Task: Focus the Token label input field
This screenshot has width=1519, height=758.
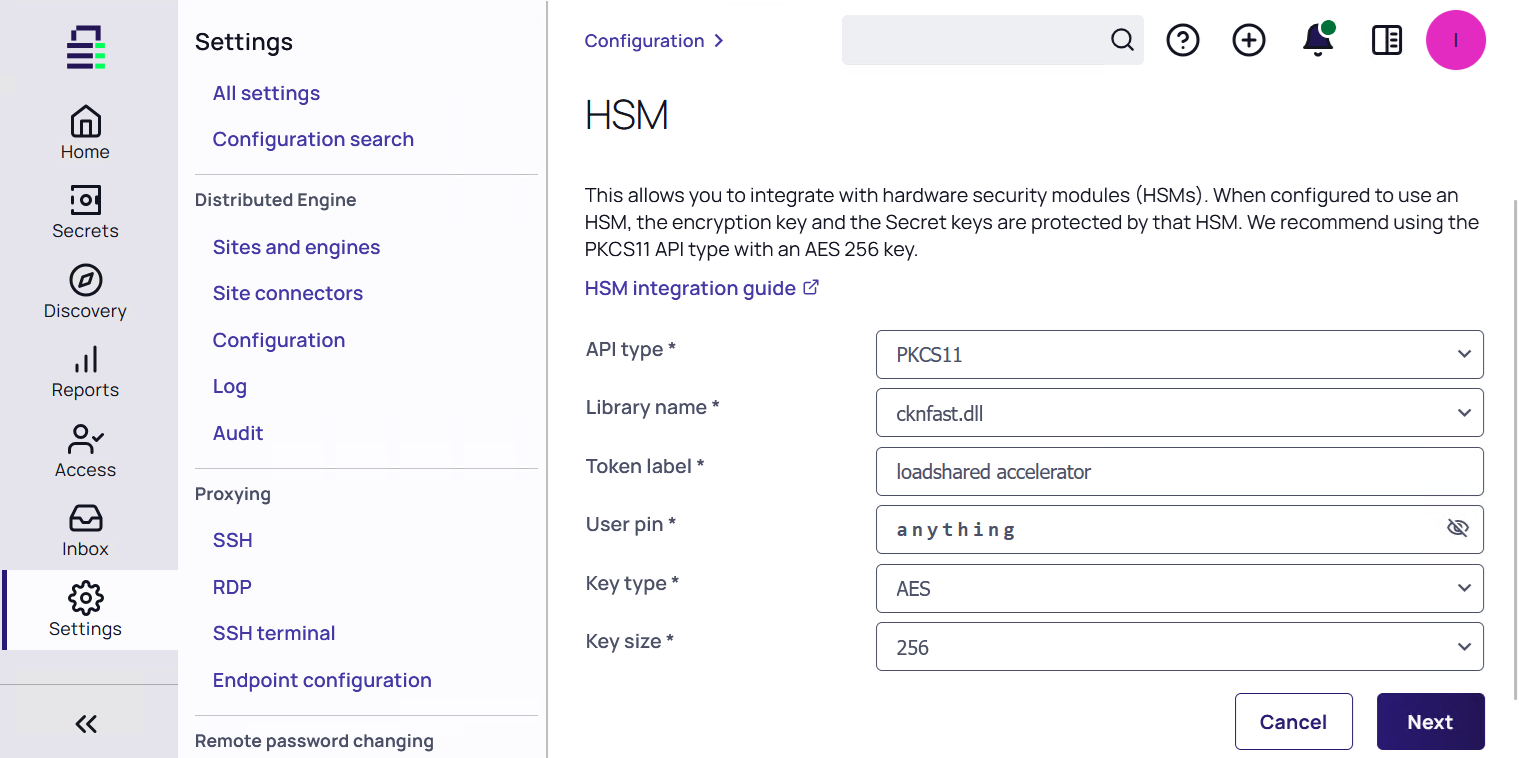Action: pos(1180,471)
